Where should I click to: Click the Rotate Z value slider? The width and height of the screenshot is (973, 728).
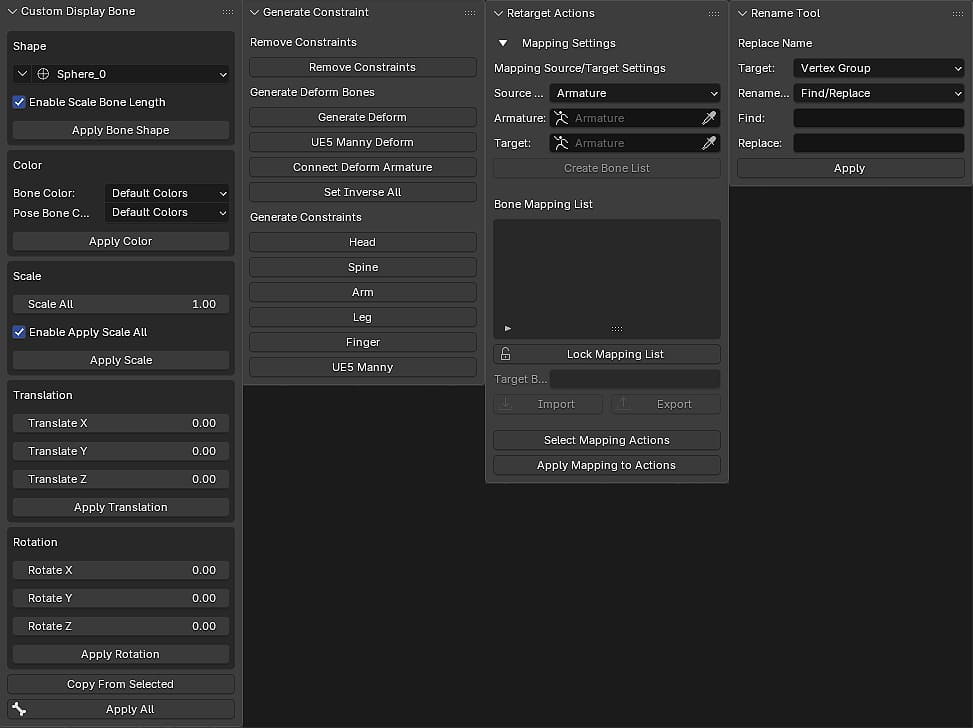(x=121, y=626)
